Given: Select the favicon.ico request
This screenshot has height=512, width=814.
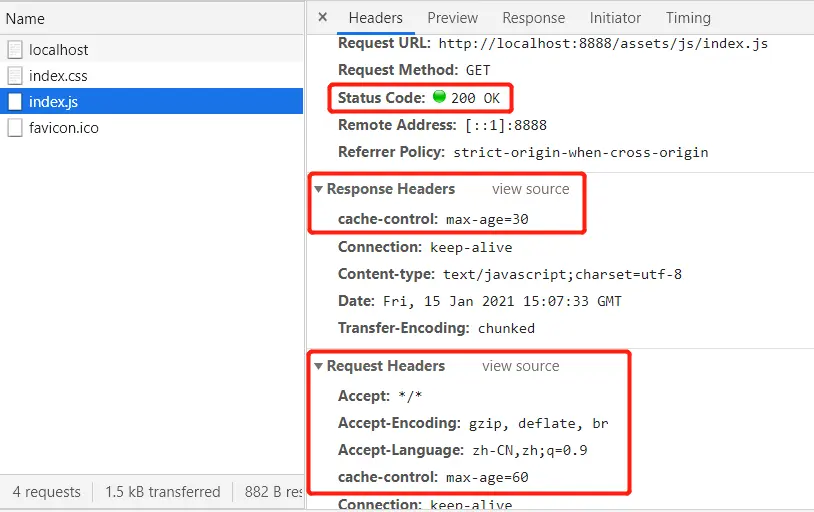Looking at the screenshot, I should point(64,127).
